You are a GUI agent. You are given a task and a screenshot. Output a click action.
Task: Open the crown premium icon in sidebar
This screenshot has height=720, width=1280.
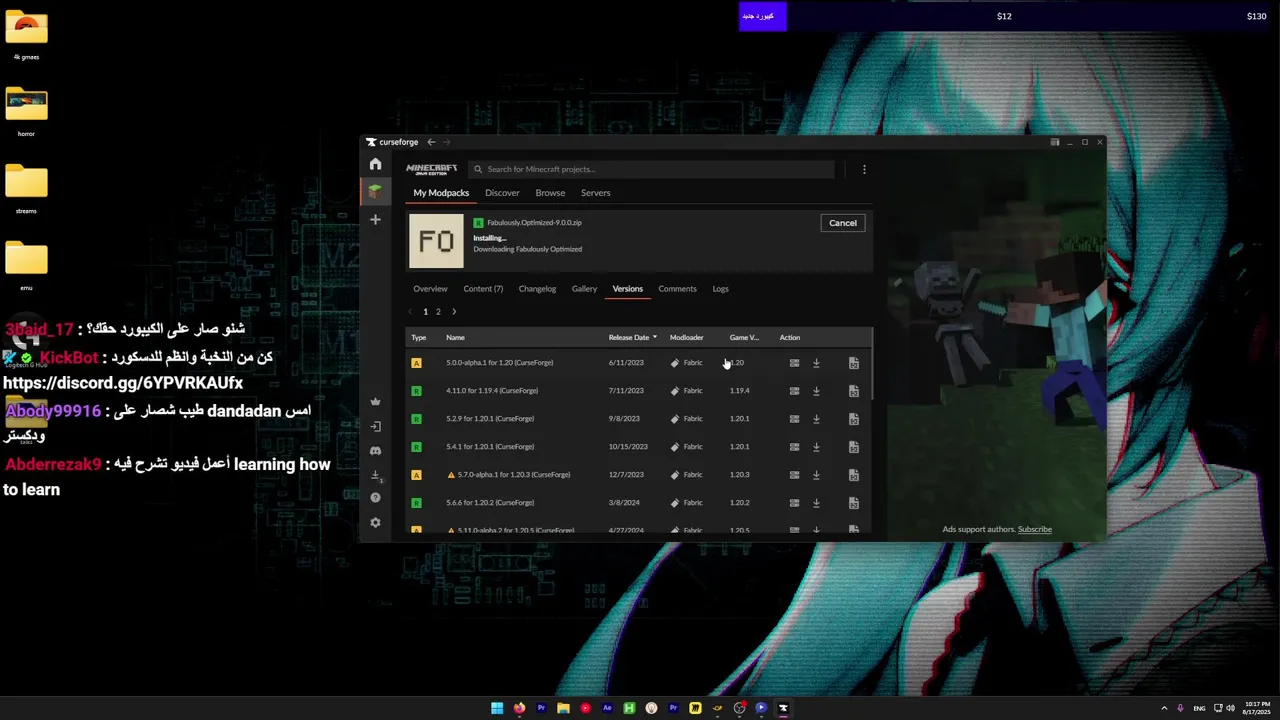(375, 402)
